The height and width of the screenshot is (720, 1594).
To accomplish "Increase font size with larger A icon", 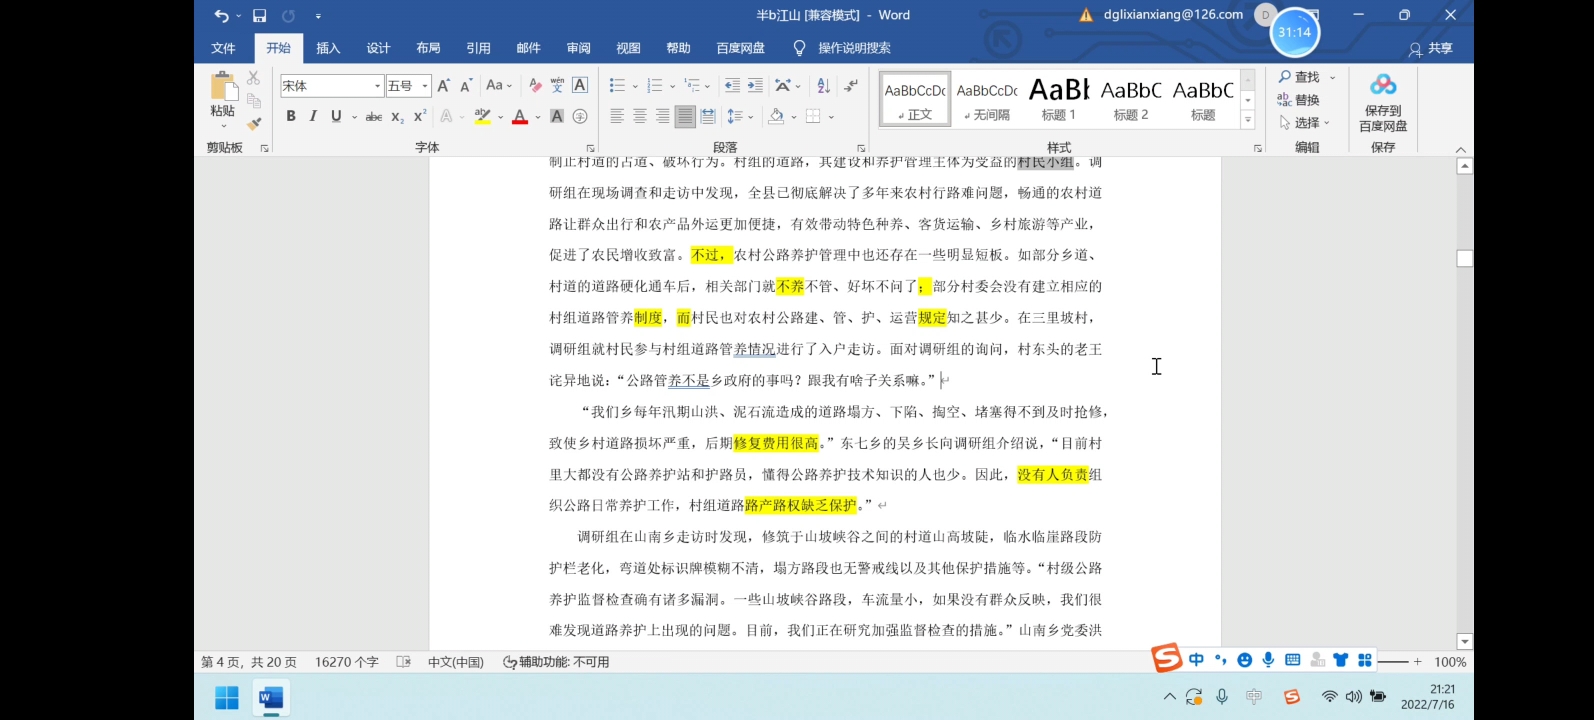I will pos(444,86).
